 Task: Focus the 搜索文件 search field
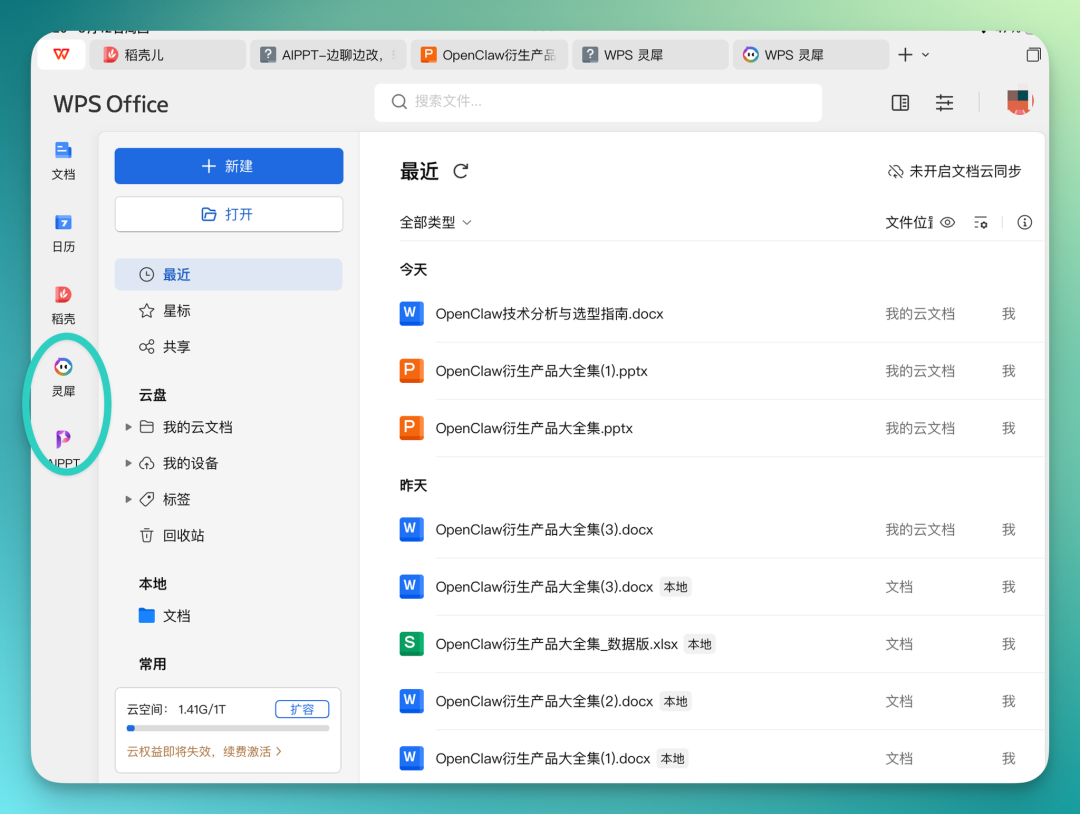click(x=598, y=103)
